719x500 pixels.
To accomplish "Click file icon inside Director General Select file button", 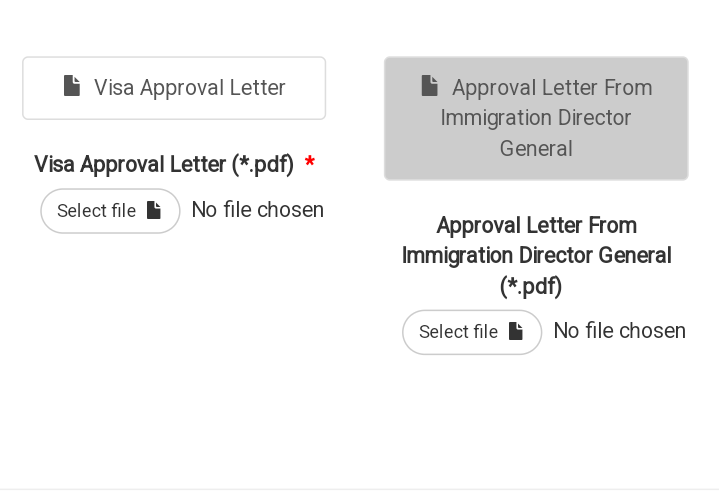I will click(x=516, y=331).
